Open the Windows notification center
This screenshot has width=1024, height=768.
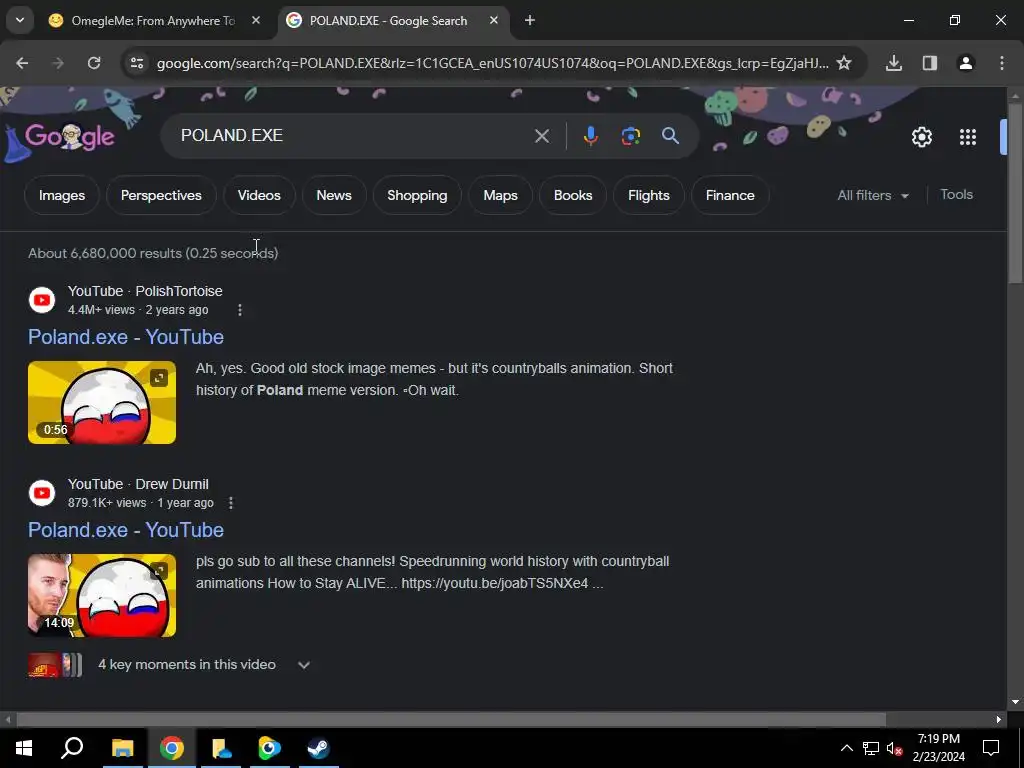click(991, 748)
